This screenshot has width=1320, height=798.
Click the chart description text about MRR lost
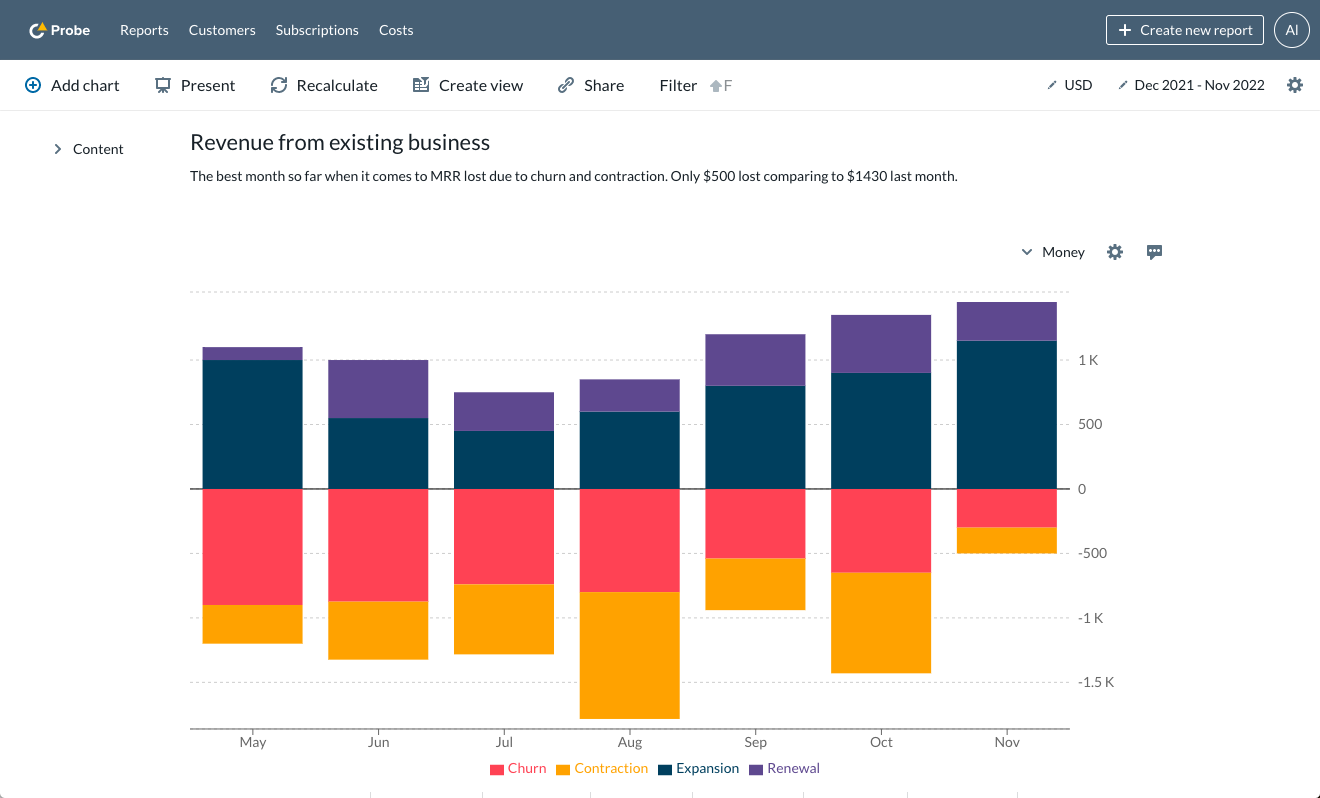(574, 176)
